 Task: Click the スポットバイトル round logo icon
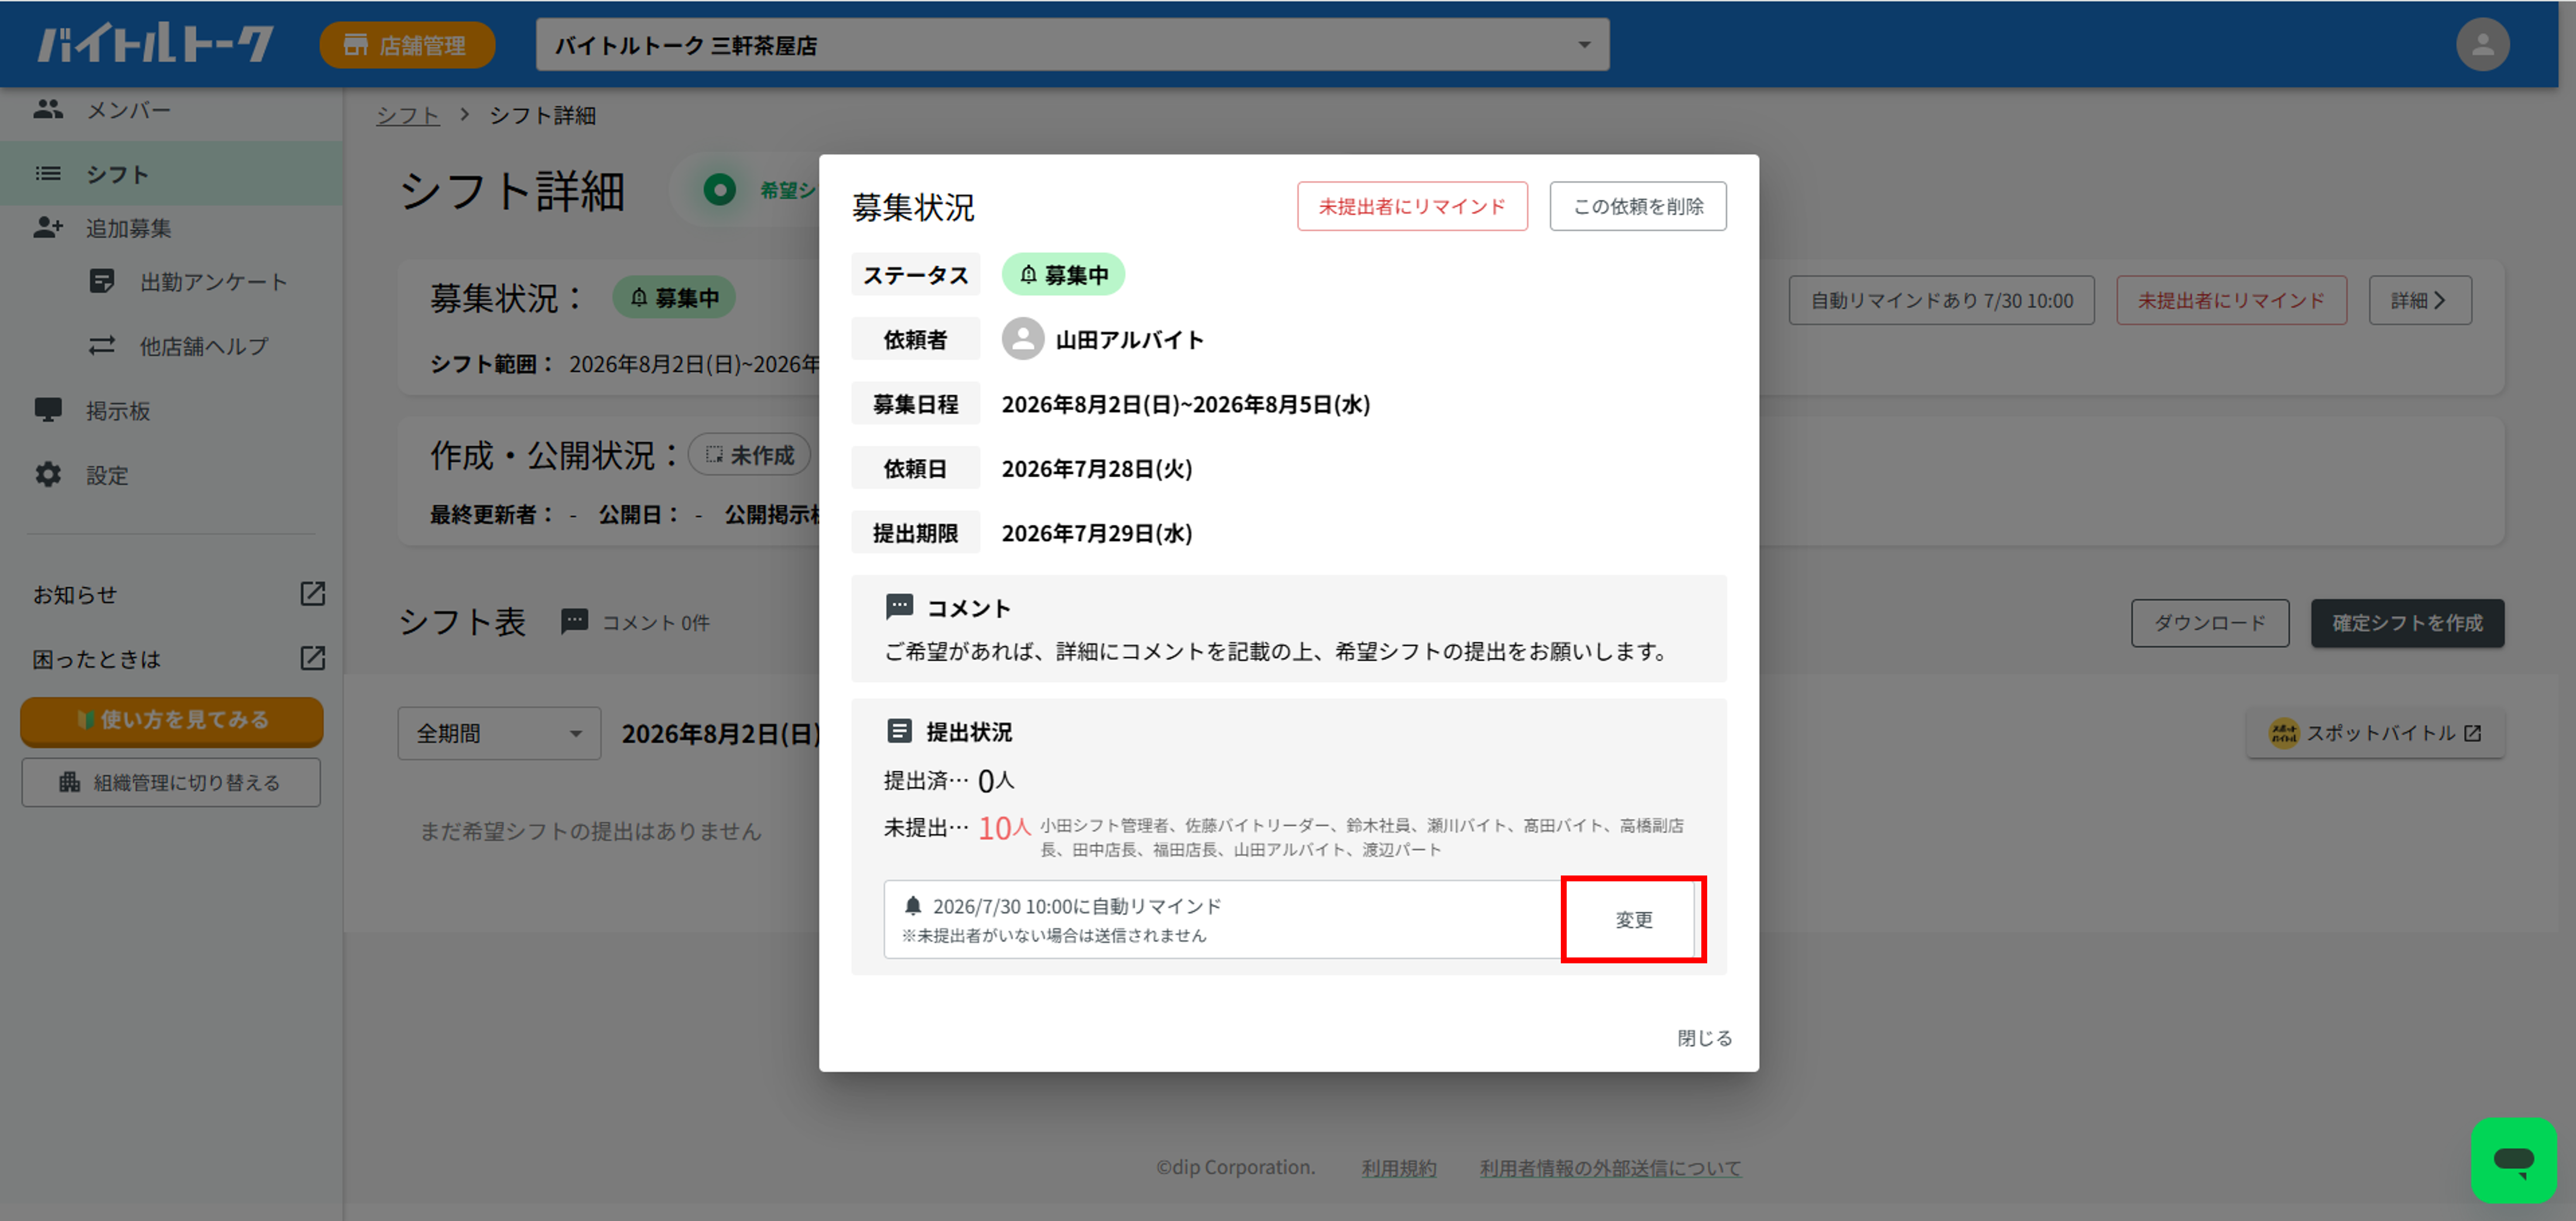[2283, 733]
